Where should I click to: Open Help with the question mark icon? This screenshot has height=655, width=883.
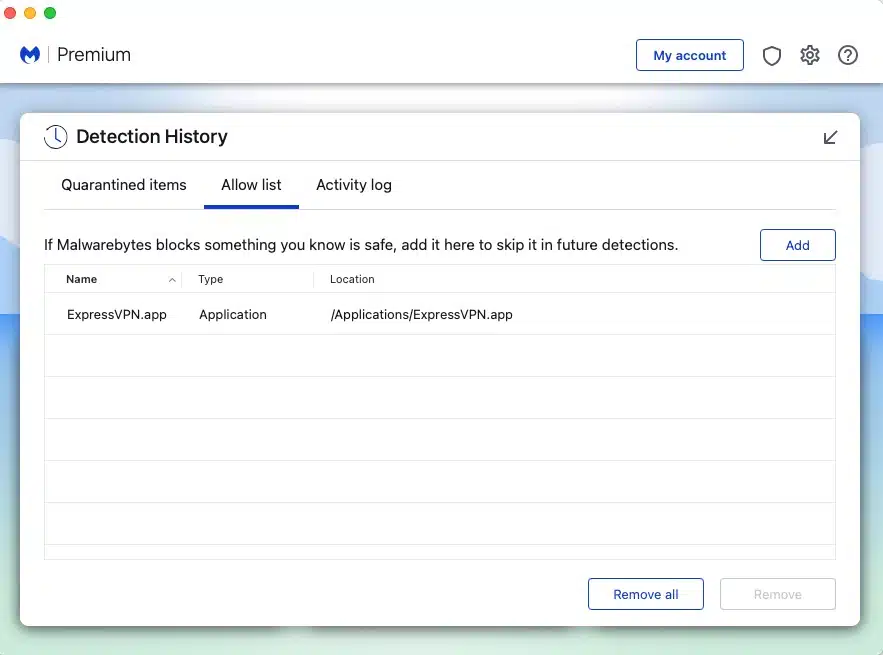point(848,56)
